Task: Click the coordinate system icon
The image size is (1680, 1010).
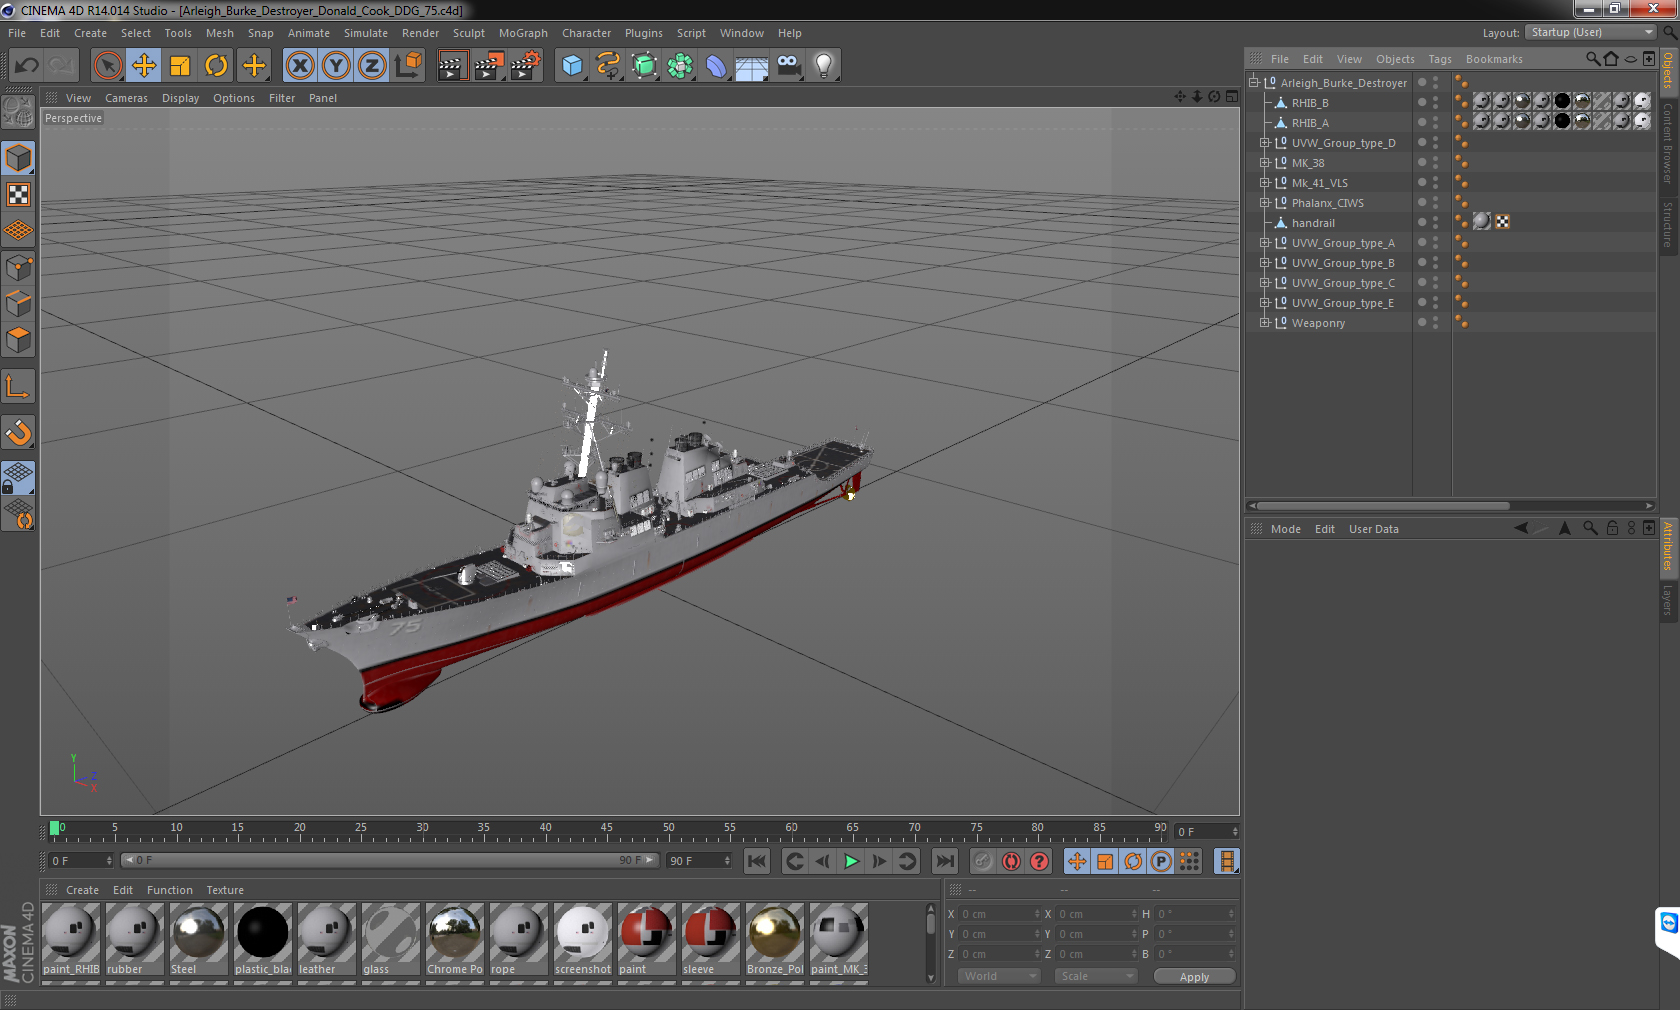Action: pos(408,66)
